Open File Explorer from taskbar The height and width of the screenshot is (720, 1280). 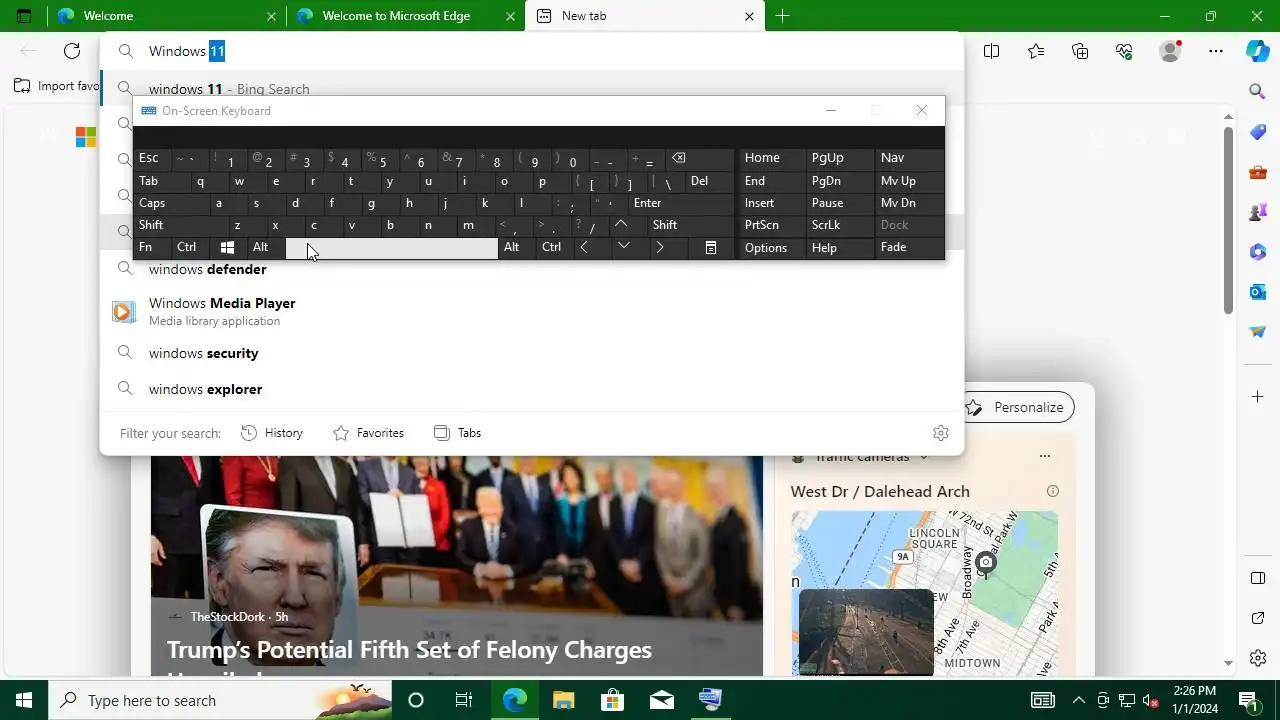563,700
